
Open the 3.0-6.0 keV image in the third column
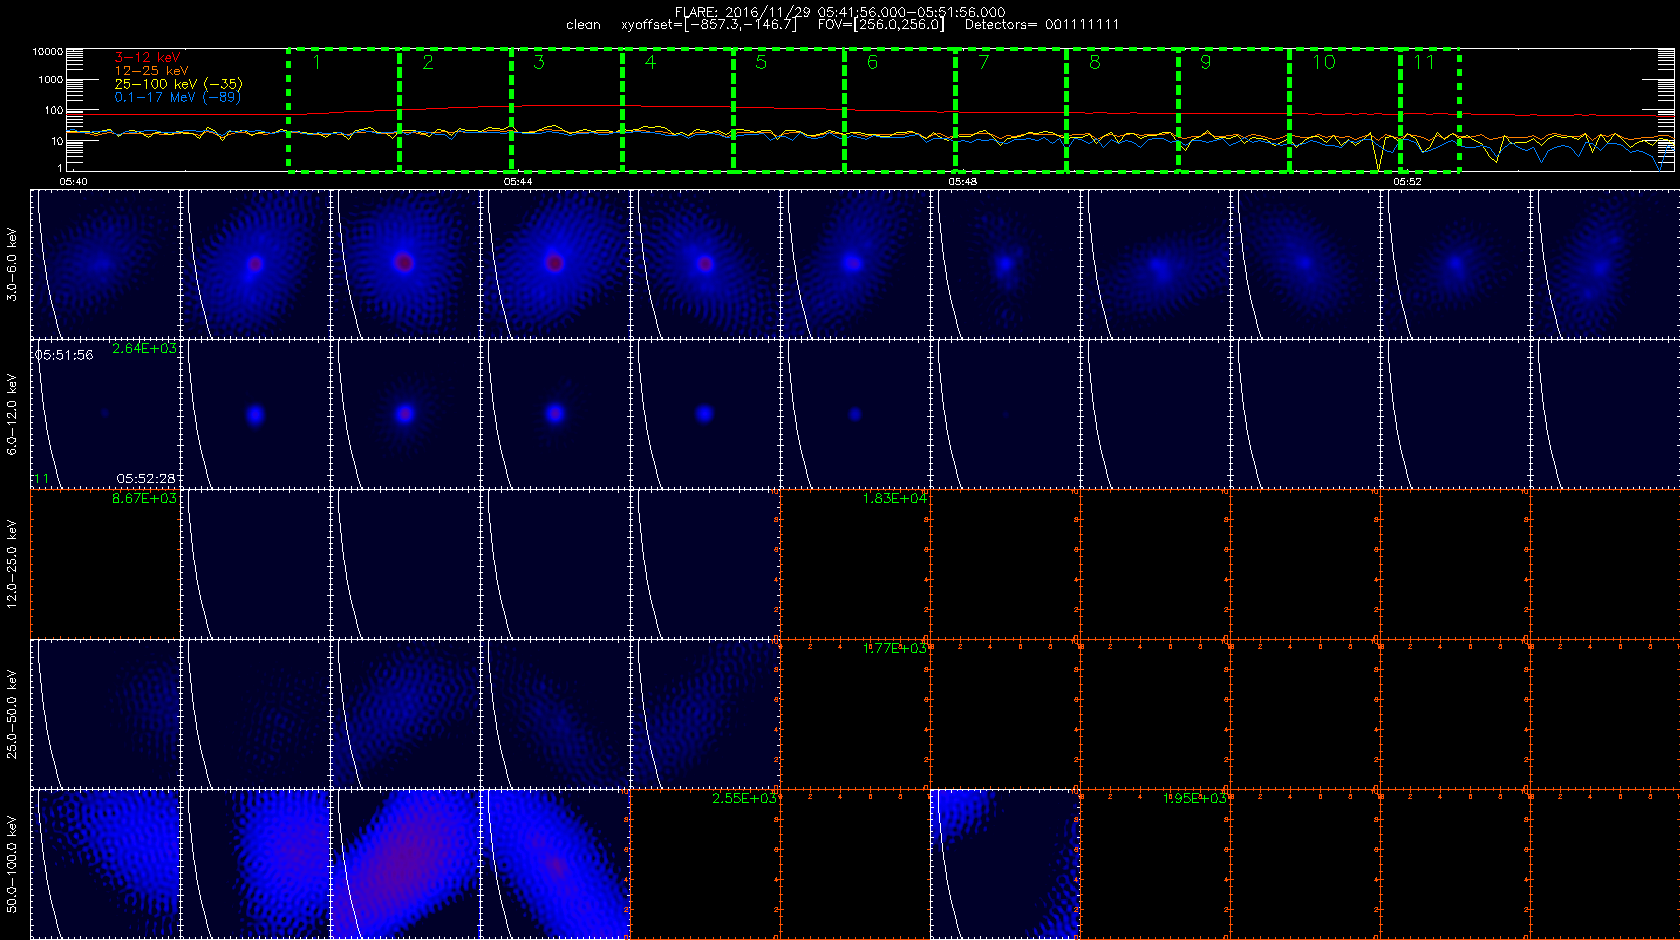405,264
